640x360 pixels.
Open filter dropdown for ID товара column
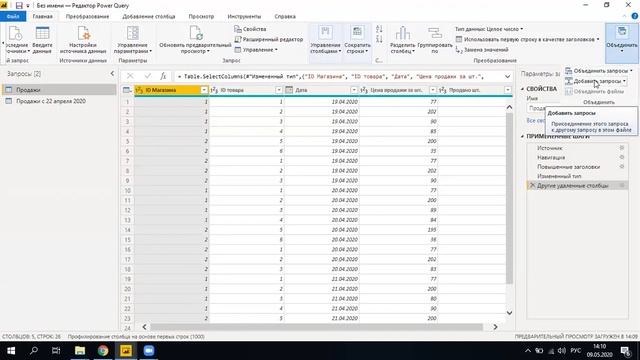[279, 90]
